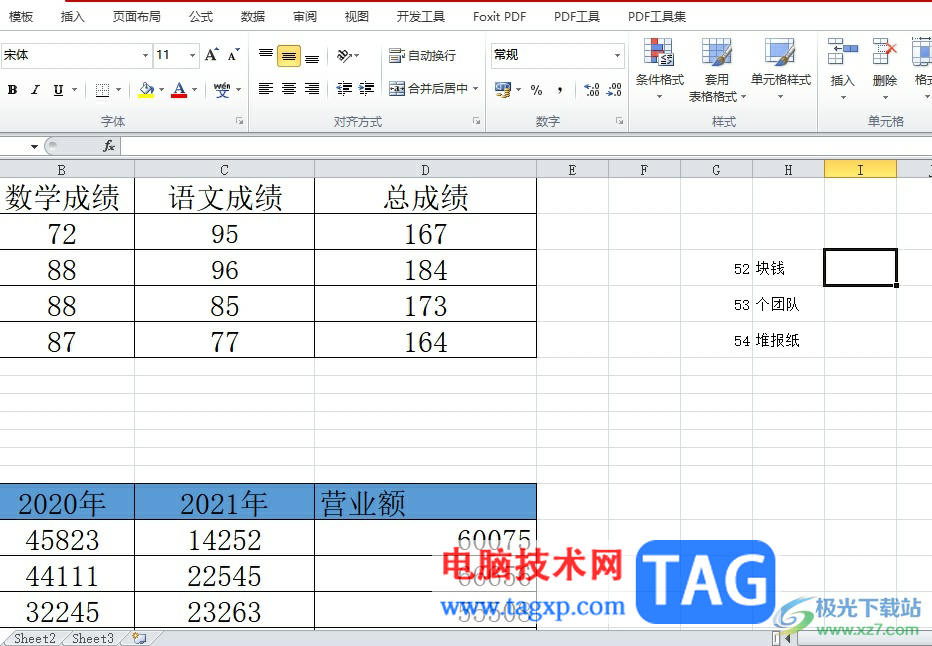Open 套用表格格式 table formats
Screen dimensions: 932x646
coord(717,70)
